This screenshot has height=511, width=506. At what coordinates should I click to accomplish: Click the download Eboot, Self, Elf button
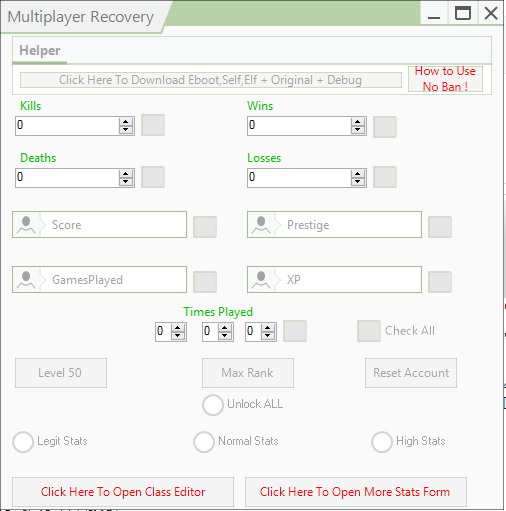click(x=211, y=80)
